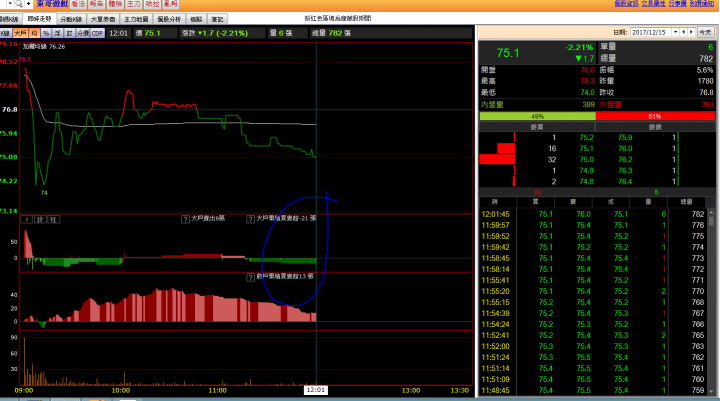
Task: Go to the previous date arrow
Action: click(x=684, y=32)
